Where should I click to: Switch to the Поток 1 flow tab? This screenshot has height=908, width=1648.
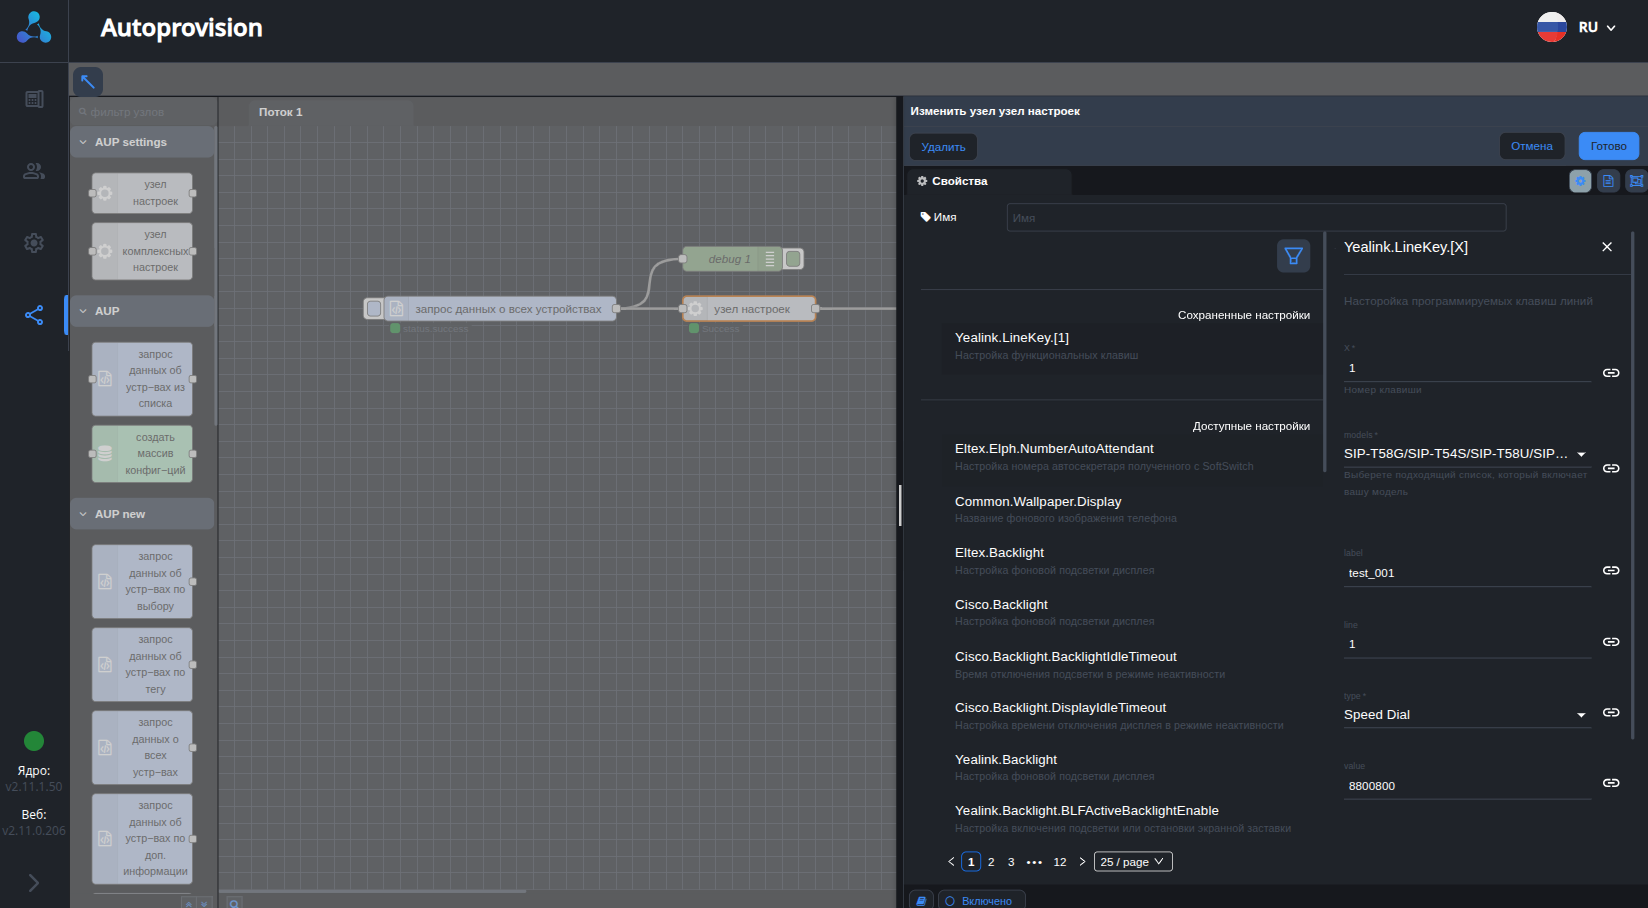point(281,112)
